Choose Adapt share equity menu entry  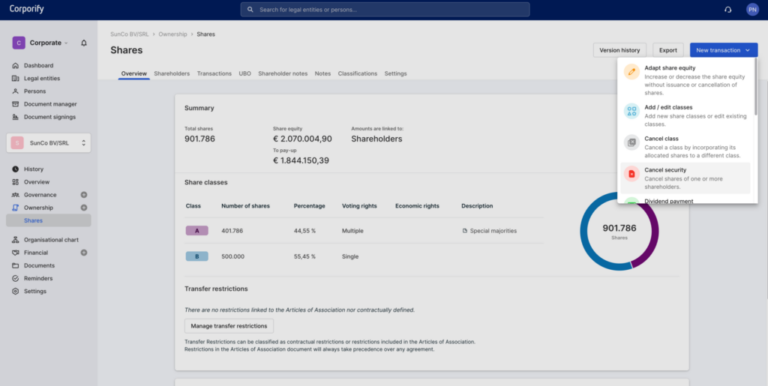686,80
